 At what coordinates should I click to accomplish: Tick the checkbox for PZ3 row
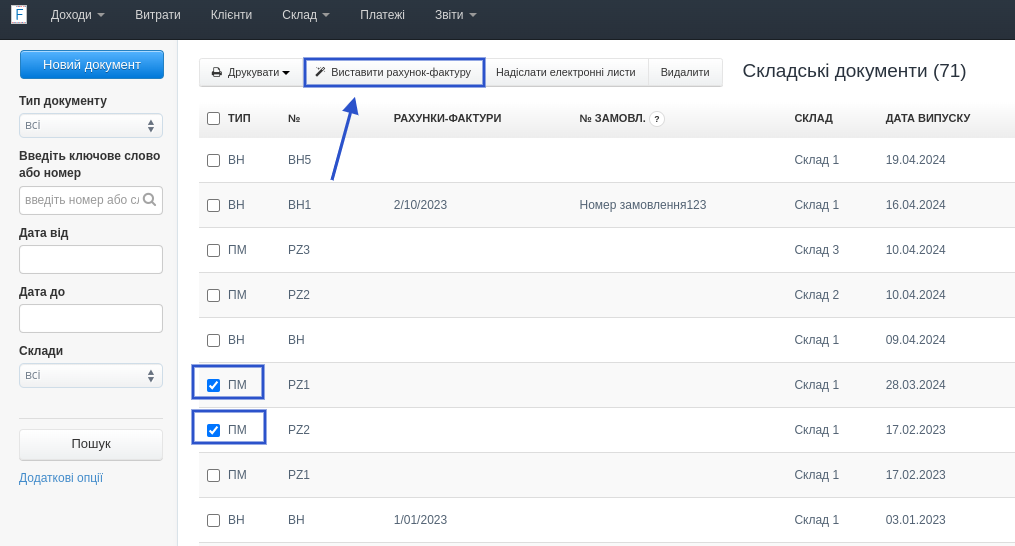213,250
